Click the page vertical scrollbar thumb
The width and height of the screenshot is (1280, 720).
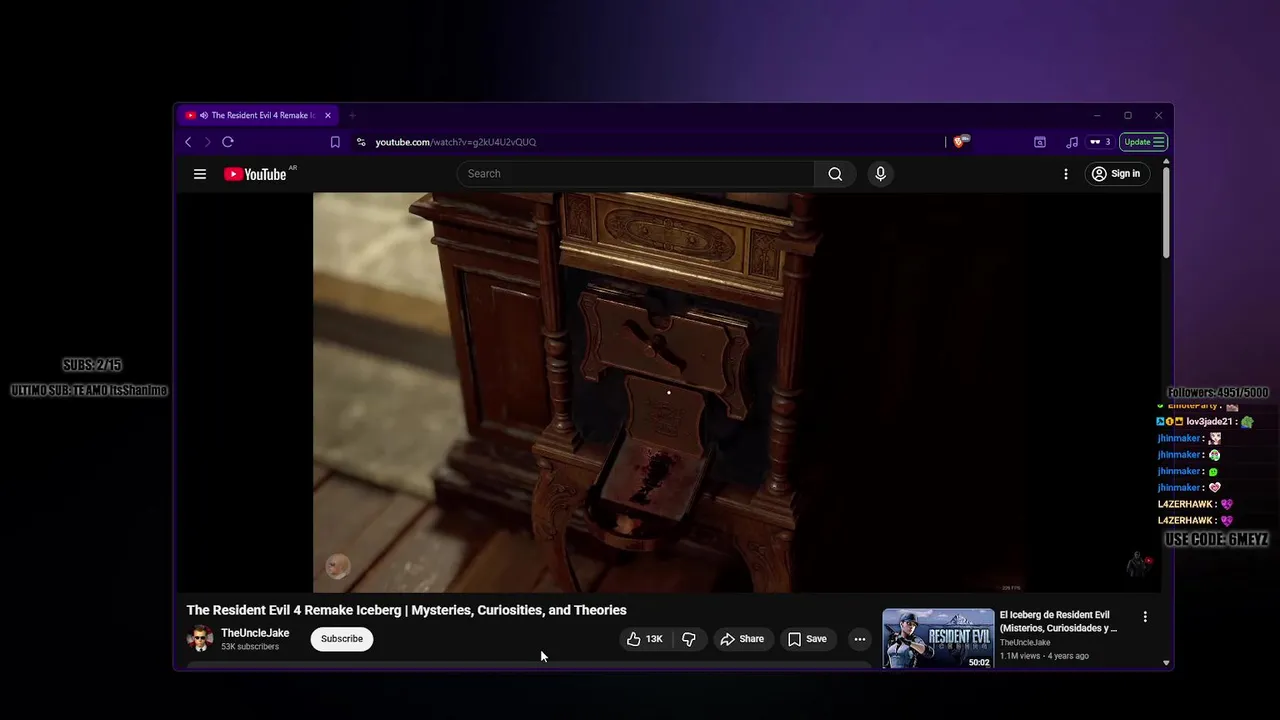tap(1166, 212)
